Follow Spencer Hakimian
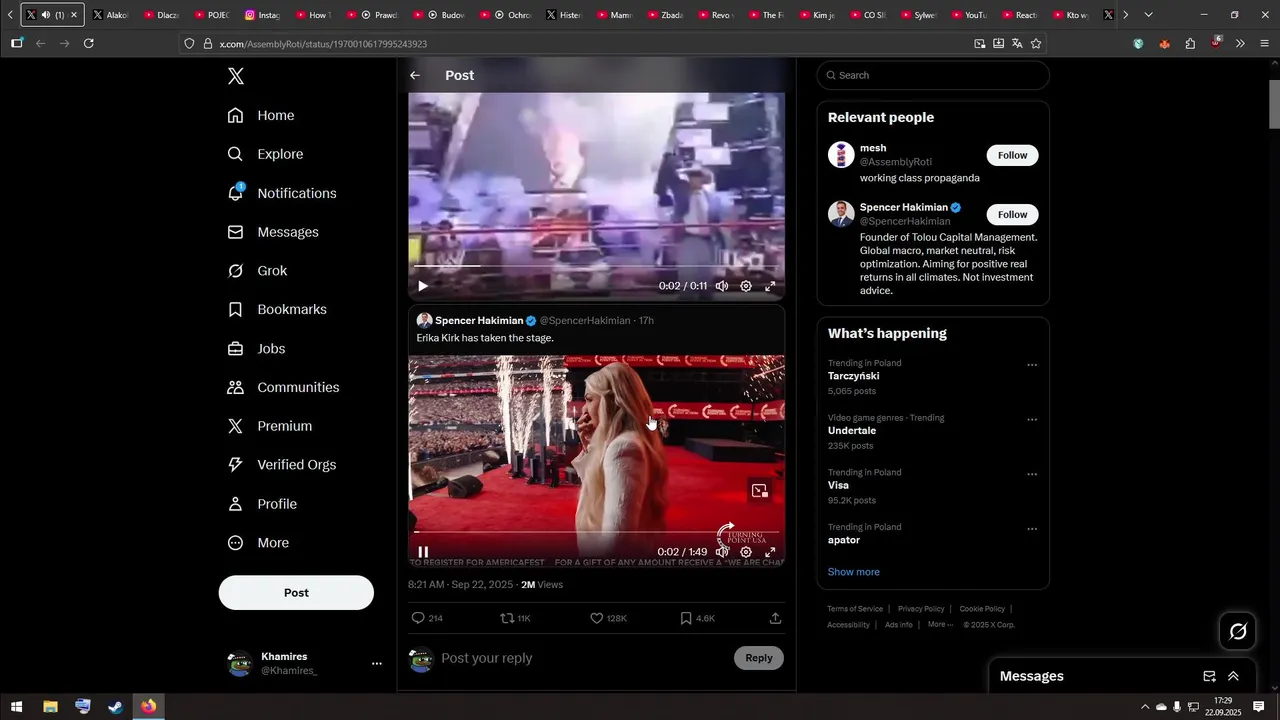Viewport: 1280px width, 720px height. pyautogui.click(x=1012, y=214)
